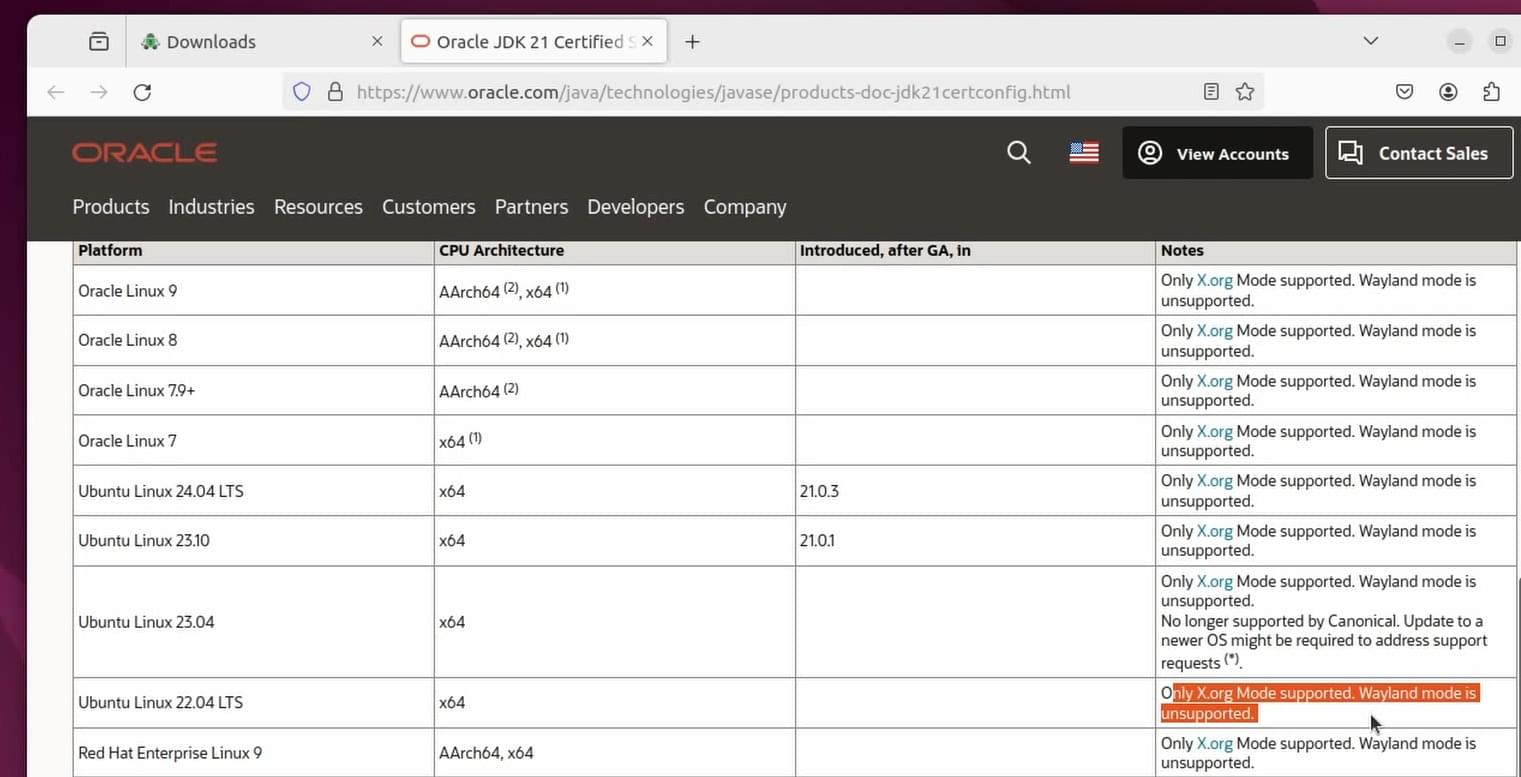Viewport: 1521px width, 777px height.
Task: Select the Oracle Linux 7.9+ cell
Action: click(x=253, y=390)
